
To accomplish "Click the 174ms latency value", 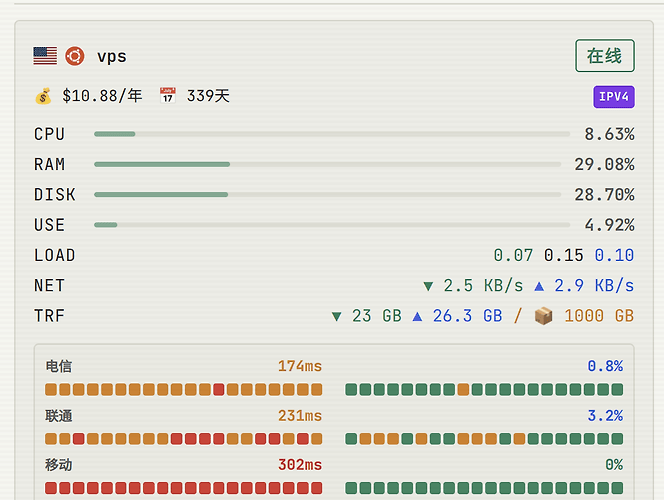I will [x=300, y=366].
